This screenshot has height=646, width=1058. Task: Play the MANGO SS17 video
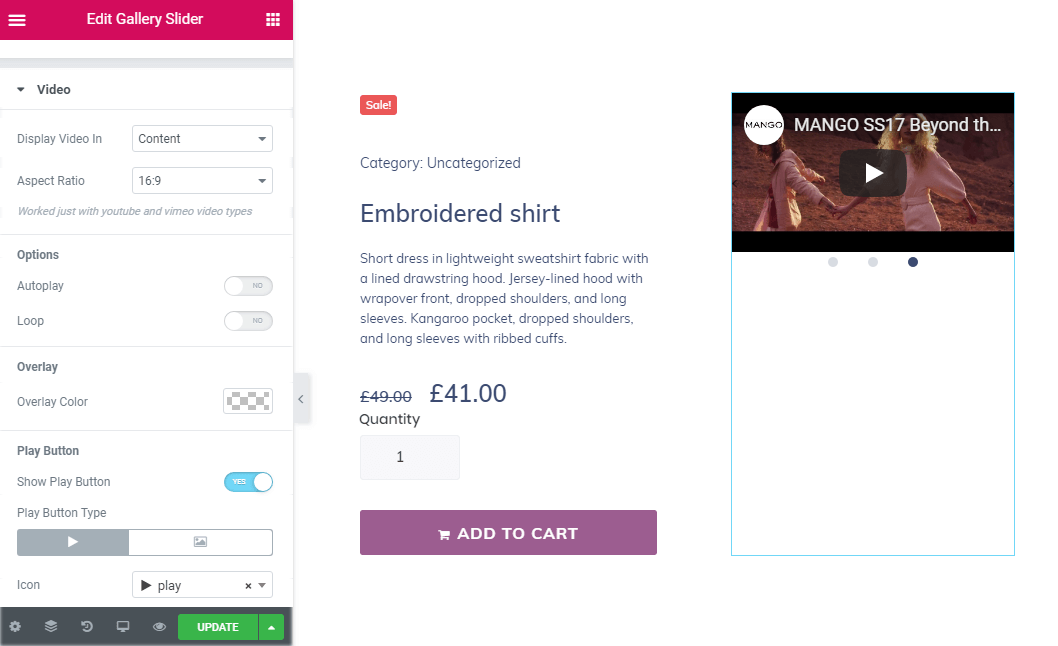click(872, 173)
